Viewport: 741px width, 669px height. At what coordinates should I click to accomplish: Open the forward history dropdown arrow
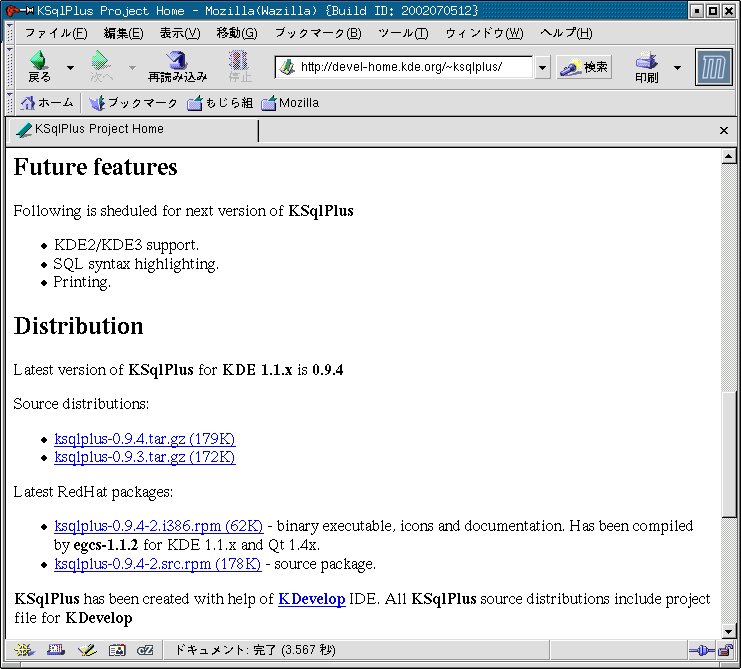pyautogui.click(x=132, y=68)
